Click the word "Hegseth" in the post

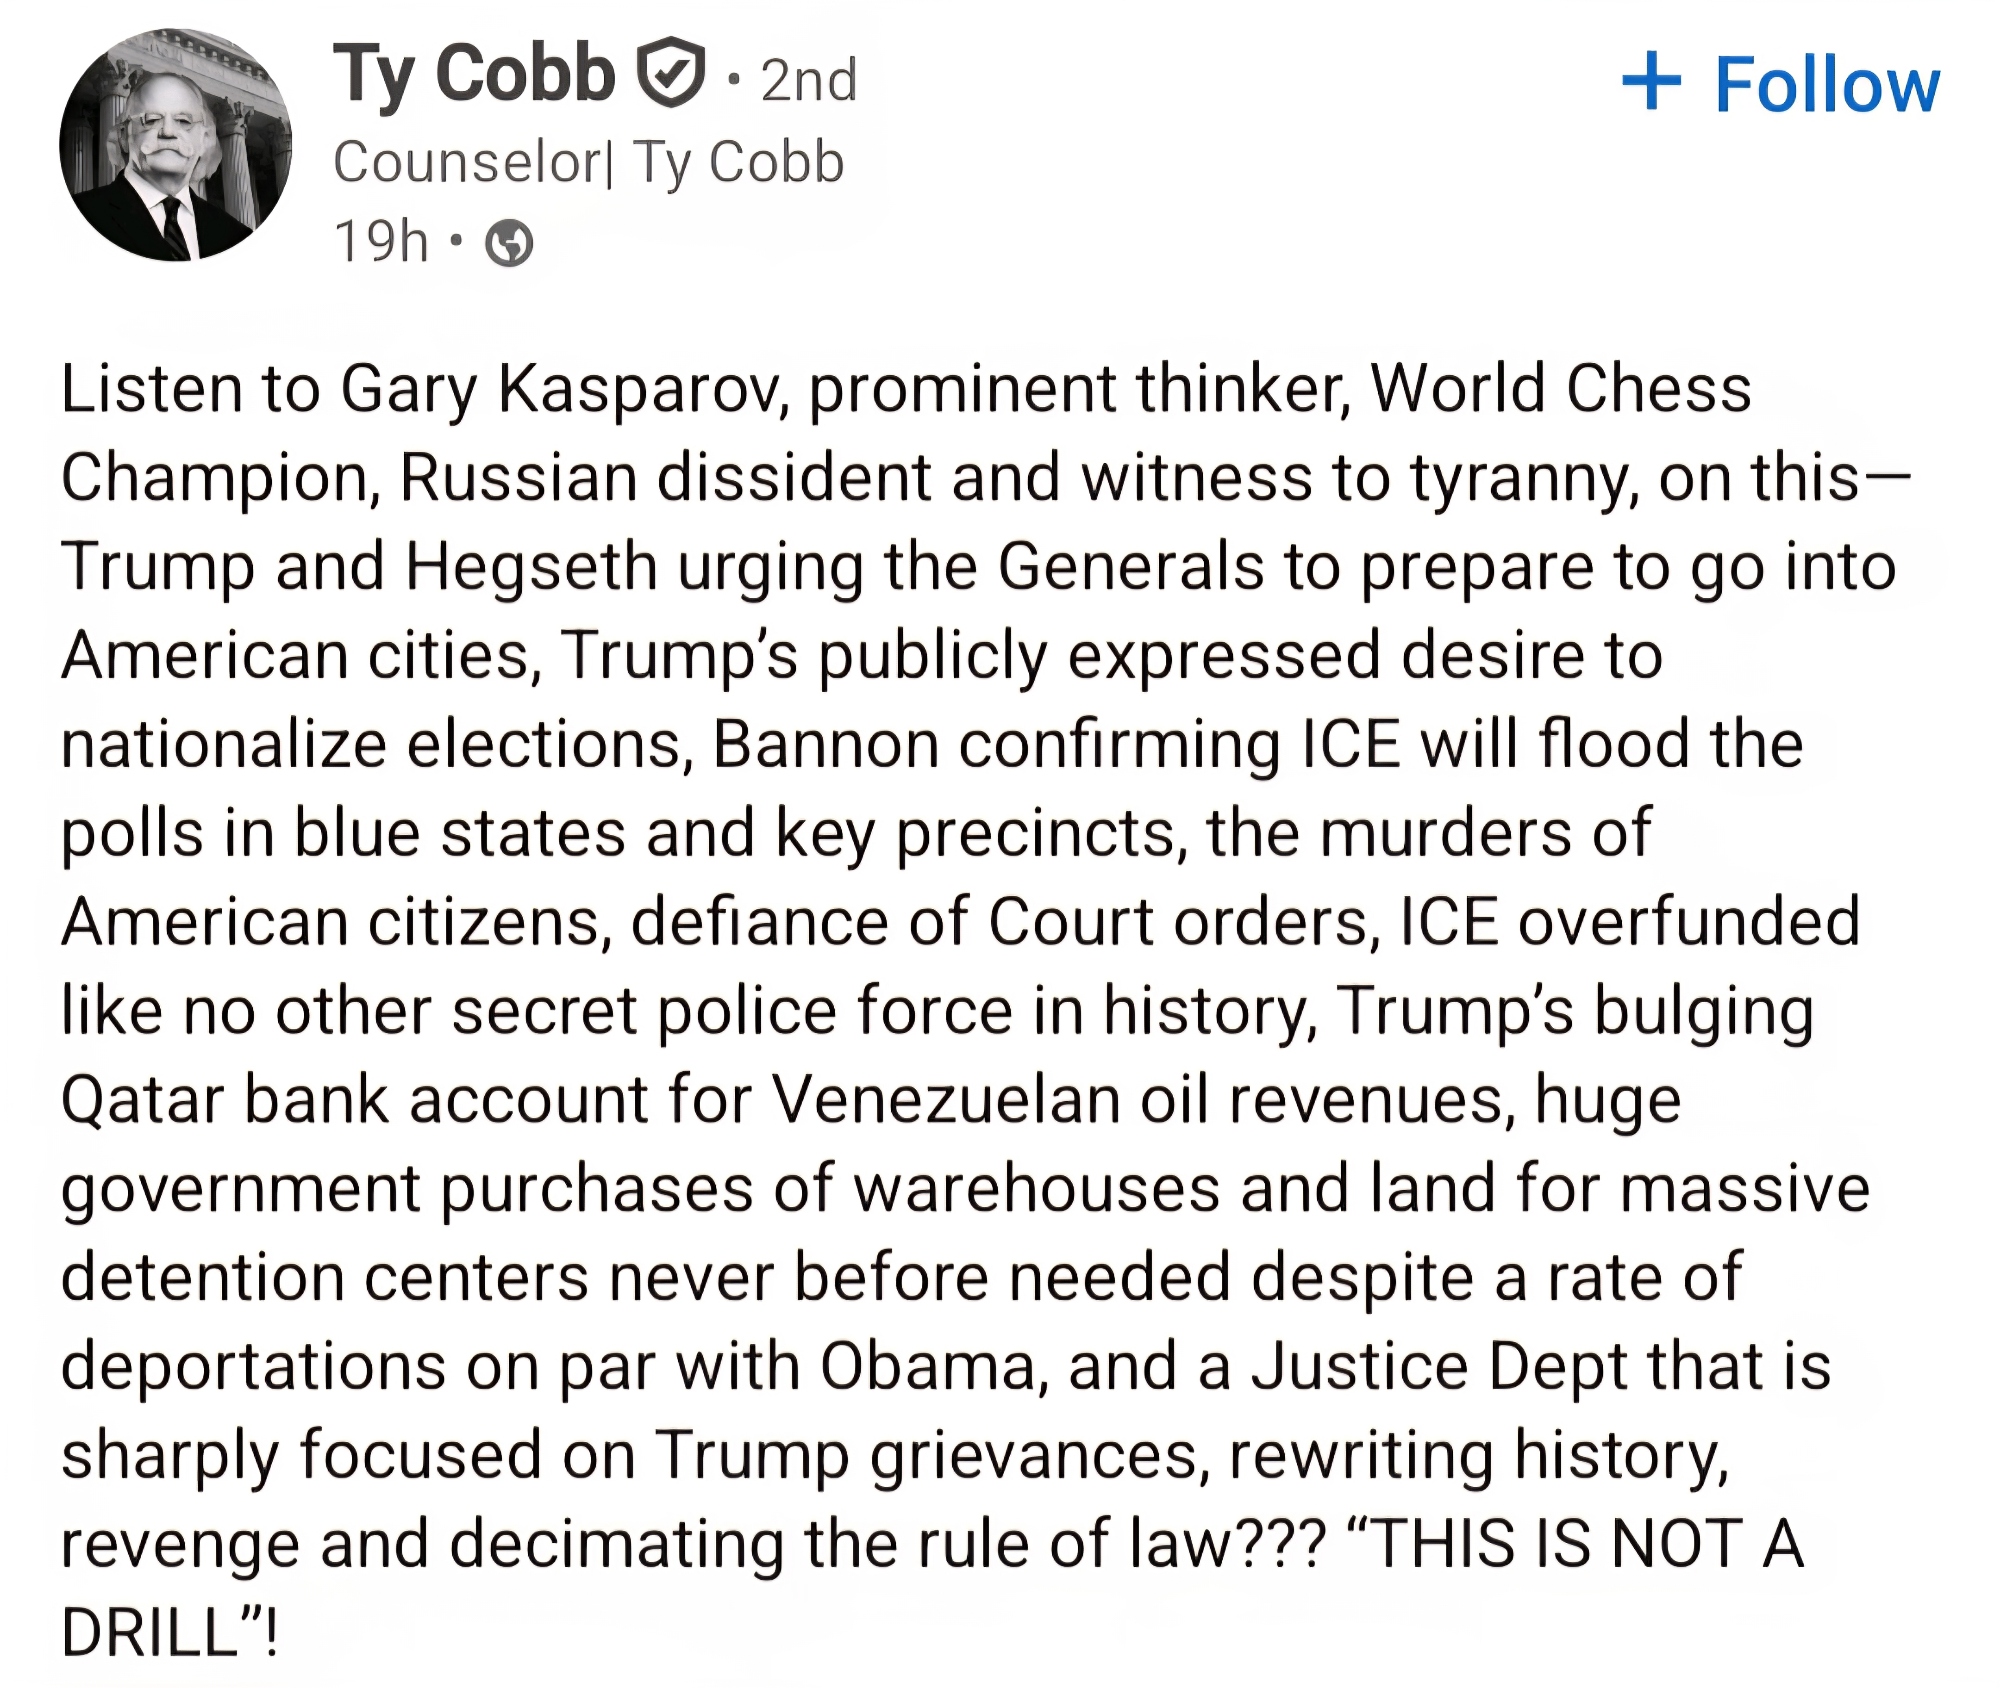[531, 566]
